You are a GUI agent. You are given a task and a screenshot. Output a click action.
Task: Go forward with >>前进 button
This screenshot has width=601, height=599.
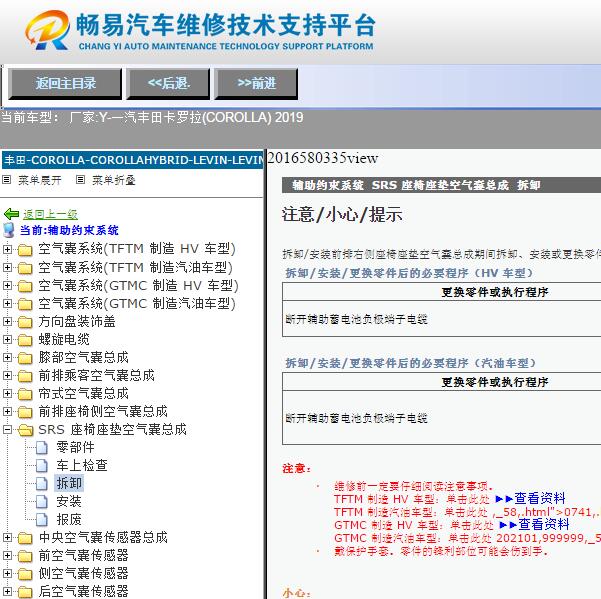[256, 83]
